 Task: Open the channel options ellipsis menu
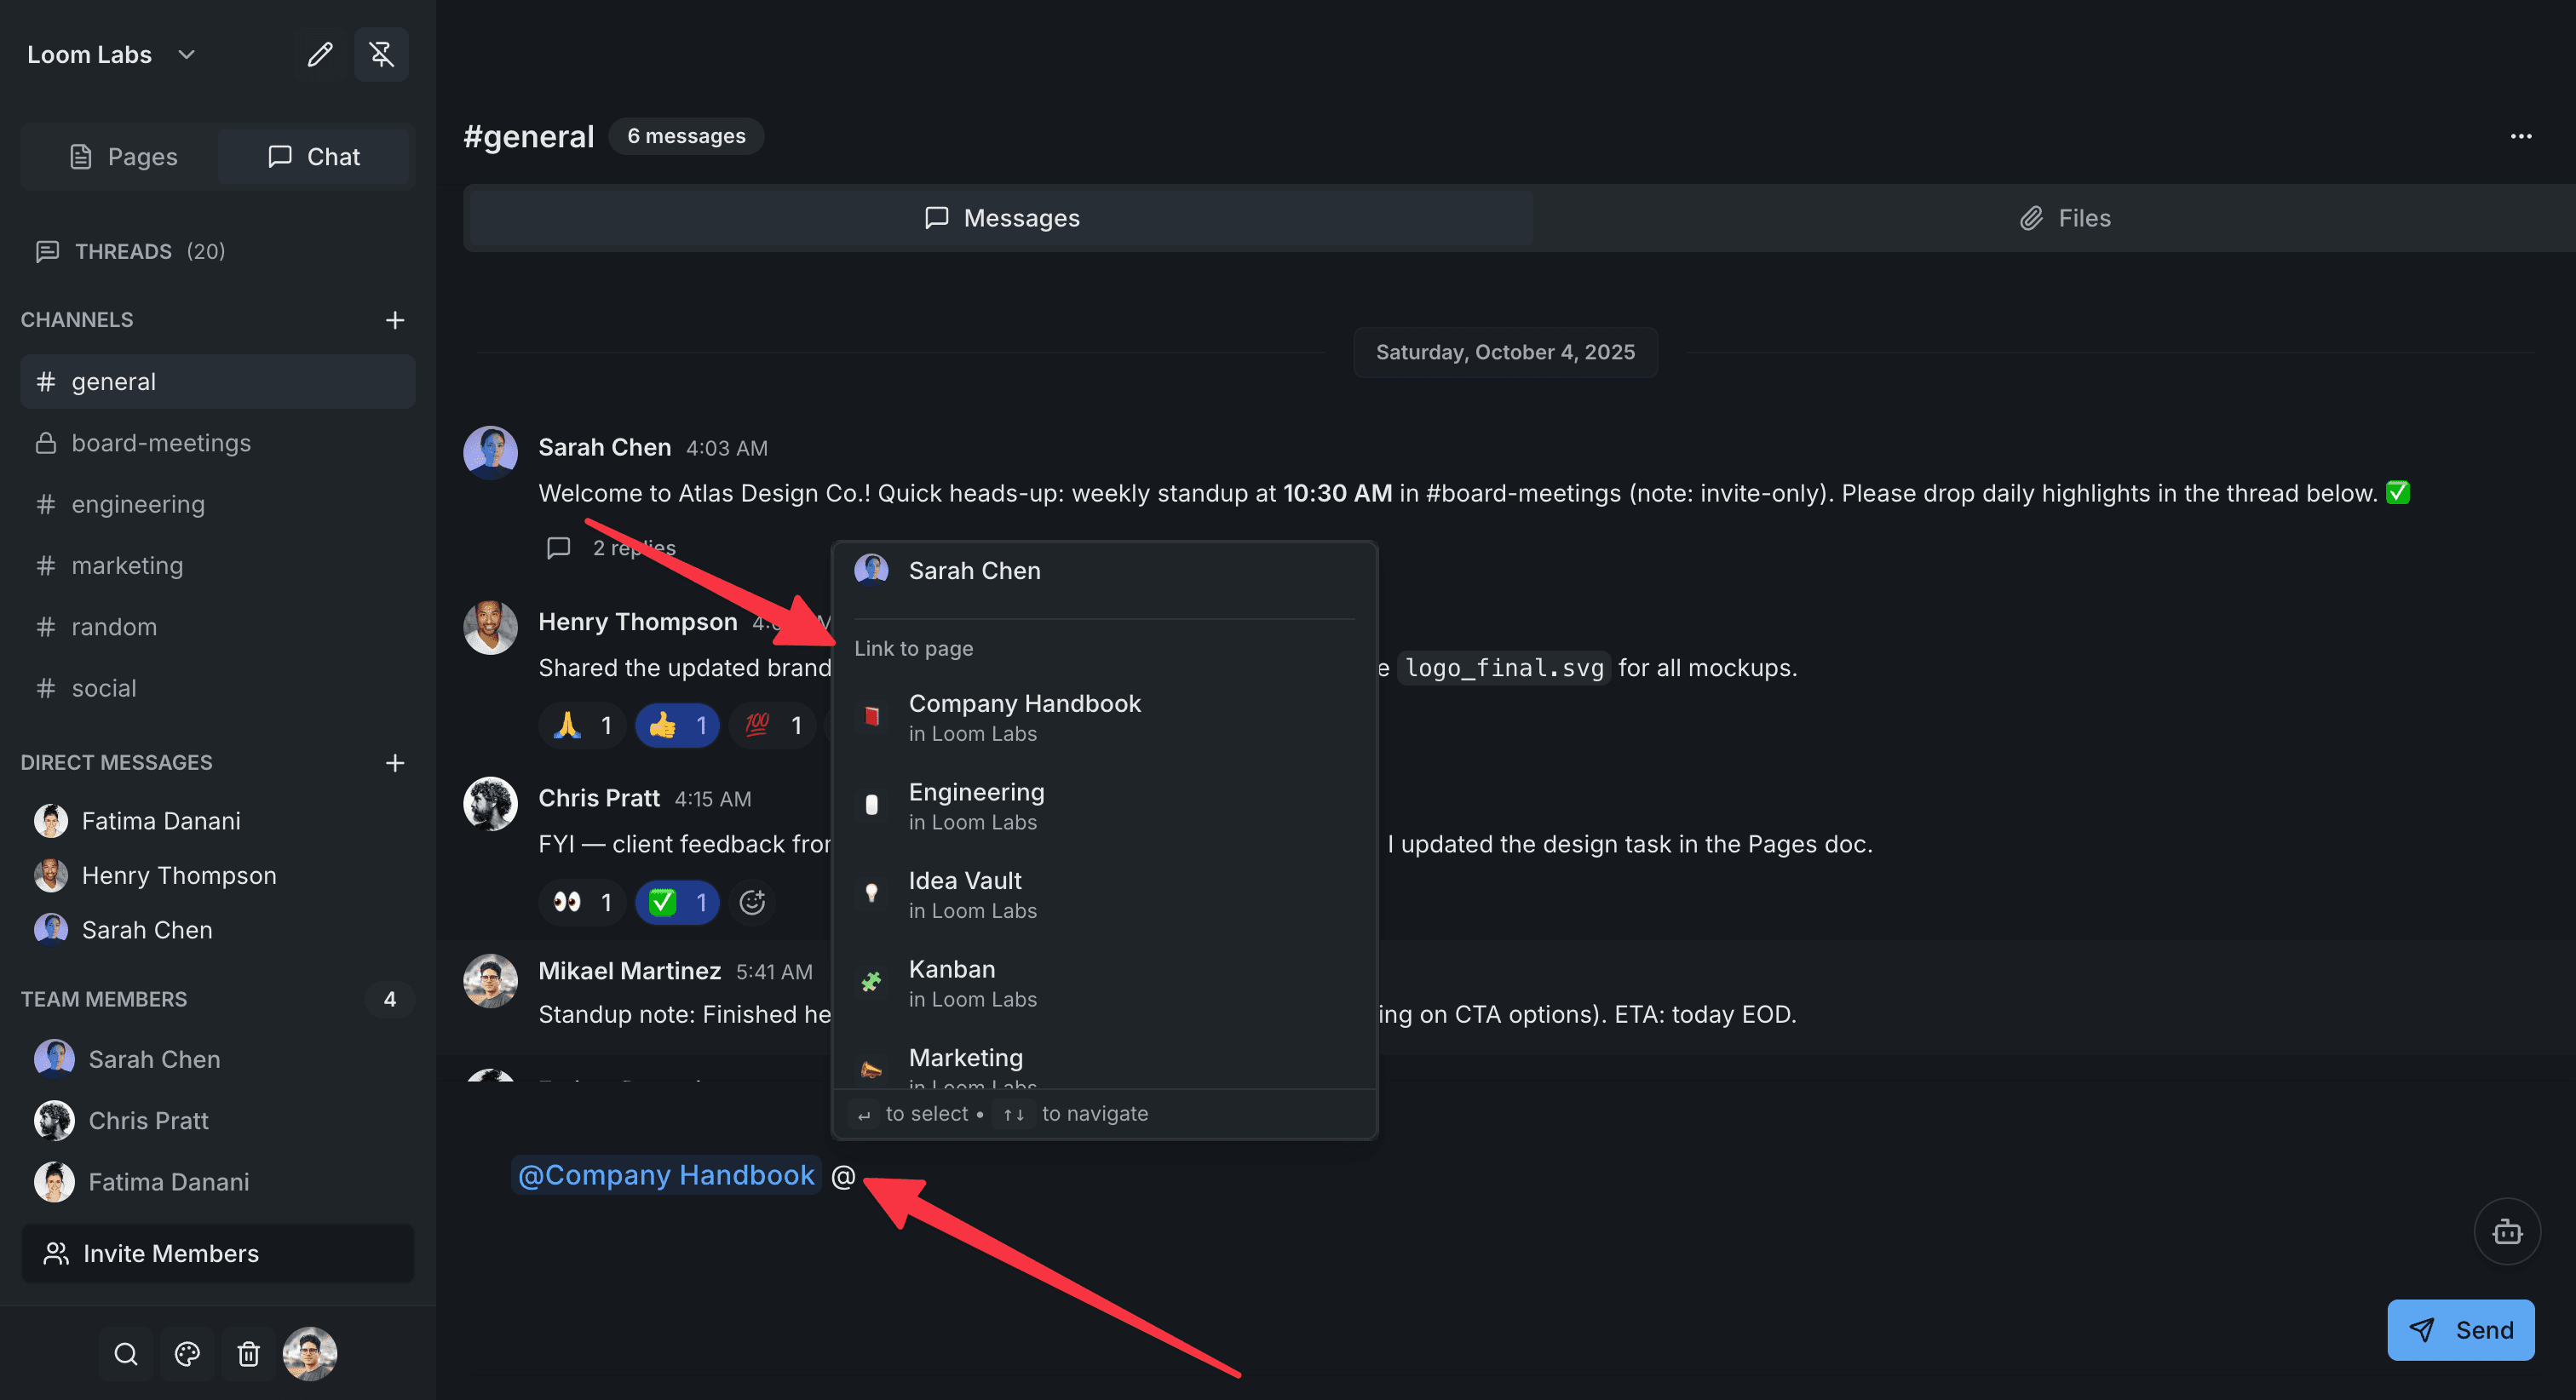[x=2520, y=136]
